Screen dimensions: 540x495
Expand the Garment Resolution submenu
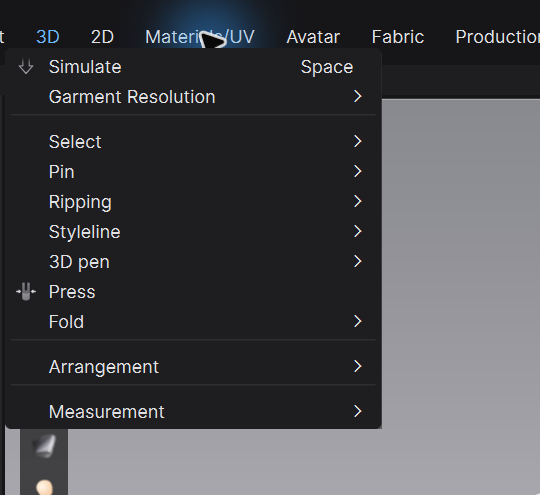[x=358, y=96]
